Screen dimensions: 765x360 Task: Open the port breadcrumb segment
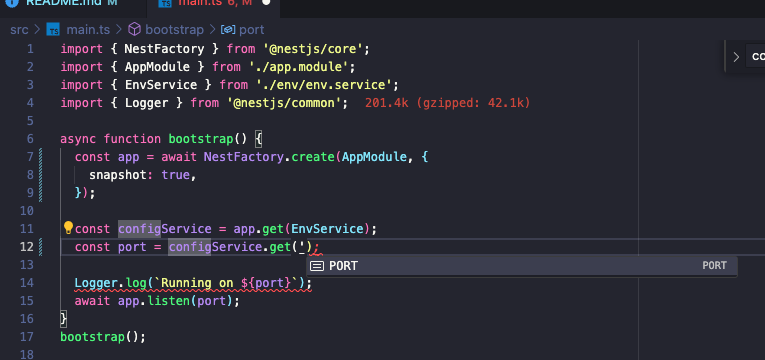[x=252, y=30]
